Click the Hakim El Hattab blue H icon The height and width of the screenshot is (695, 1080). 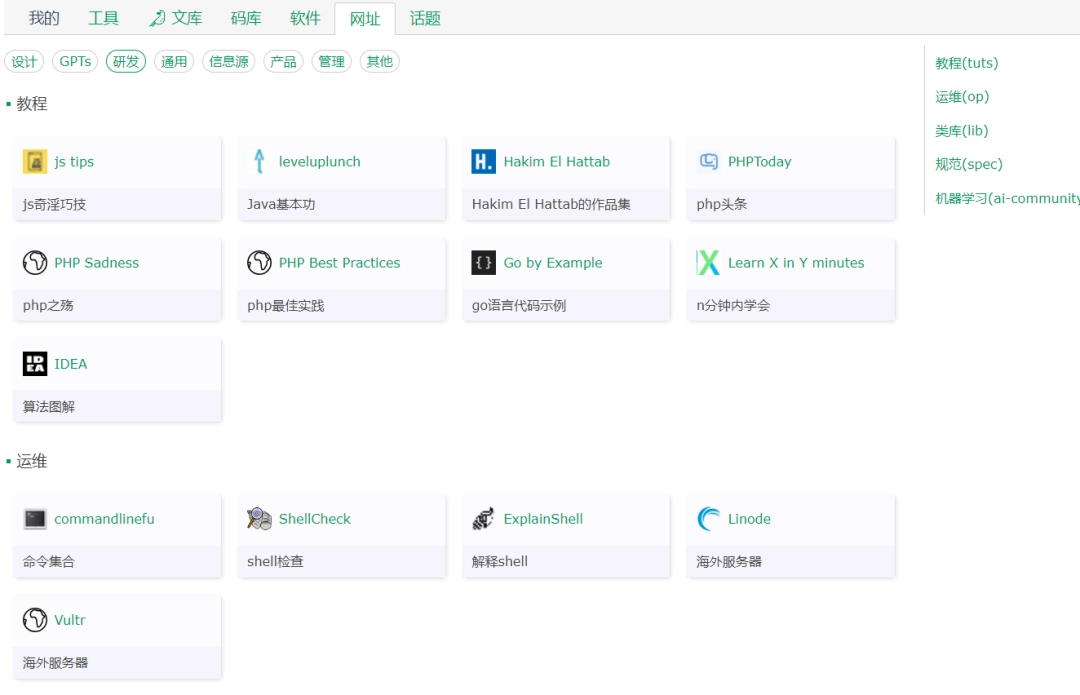pyautogui.click(x=484, y=162)
